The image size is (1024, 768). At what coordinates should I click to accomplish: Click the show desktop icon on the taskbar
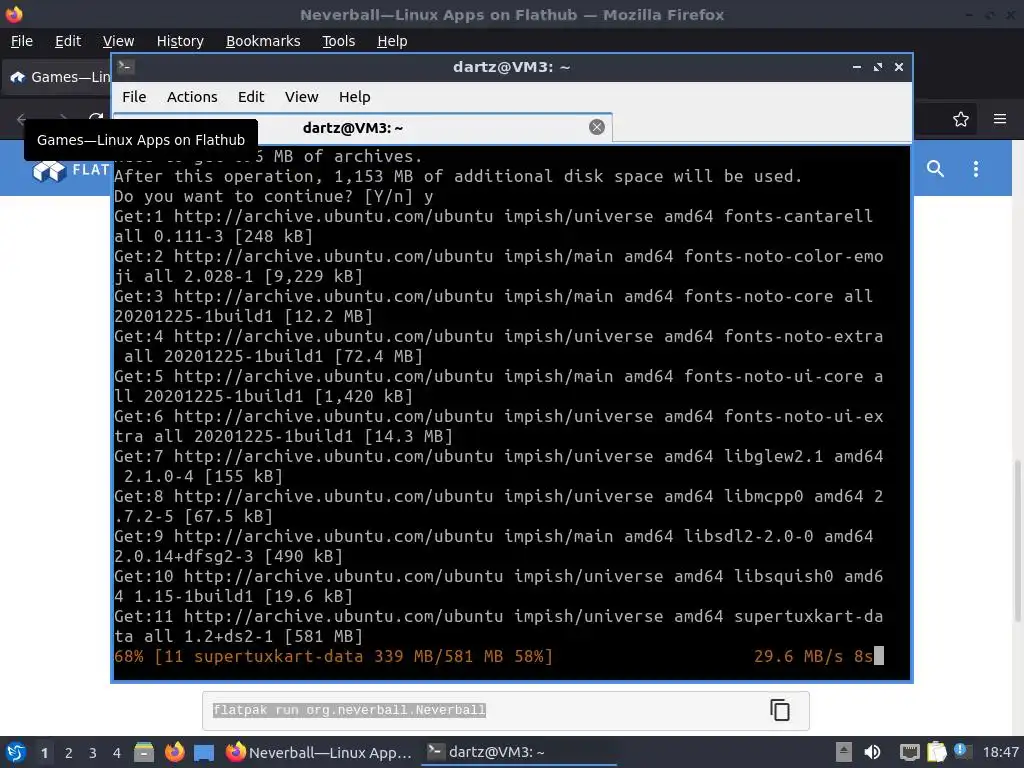204,752
